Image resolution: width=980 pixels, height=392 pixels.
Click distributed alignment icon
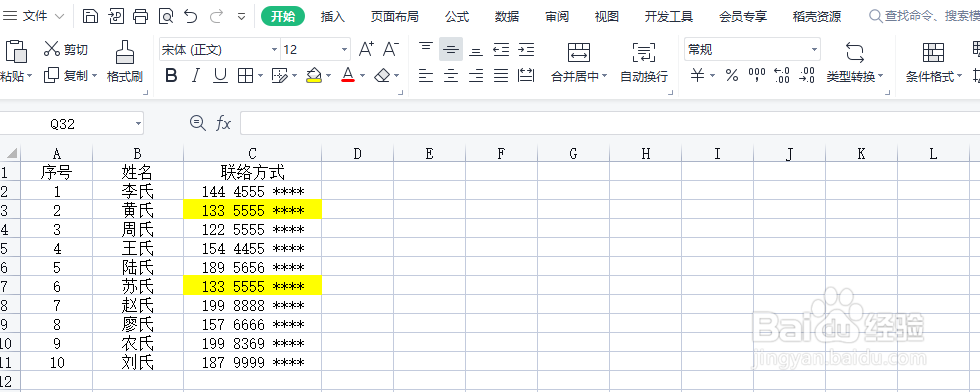526,76
